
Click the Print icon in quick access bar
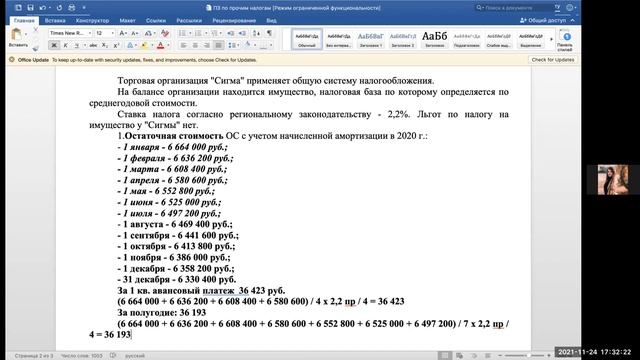point(72,8)
